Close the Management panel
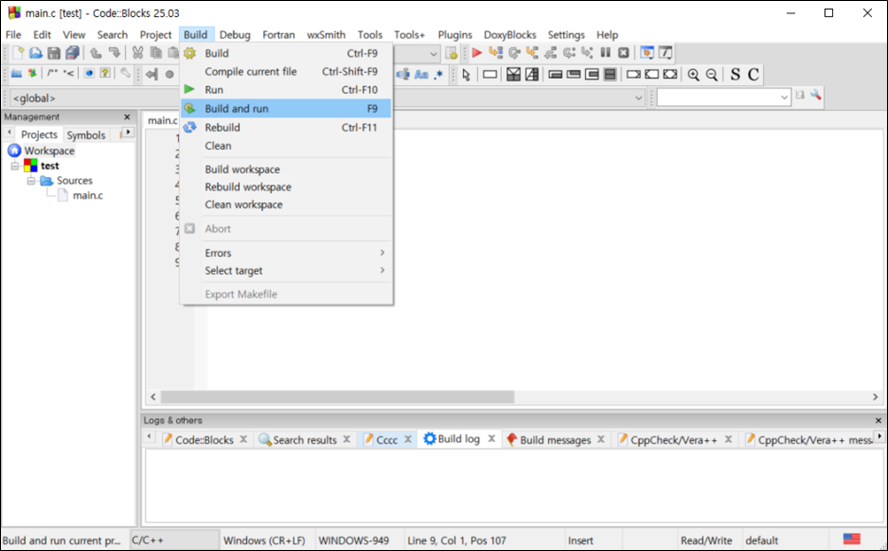Image resolution: width=888 pixels, height=551 pixels. pyautogui.click(x=127, y=117)
